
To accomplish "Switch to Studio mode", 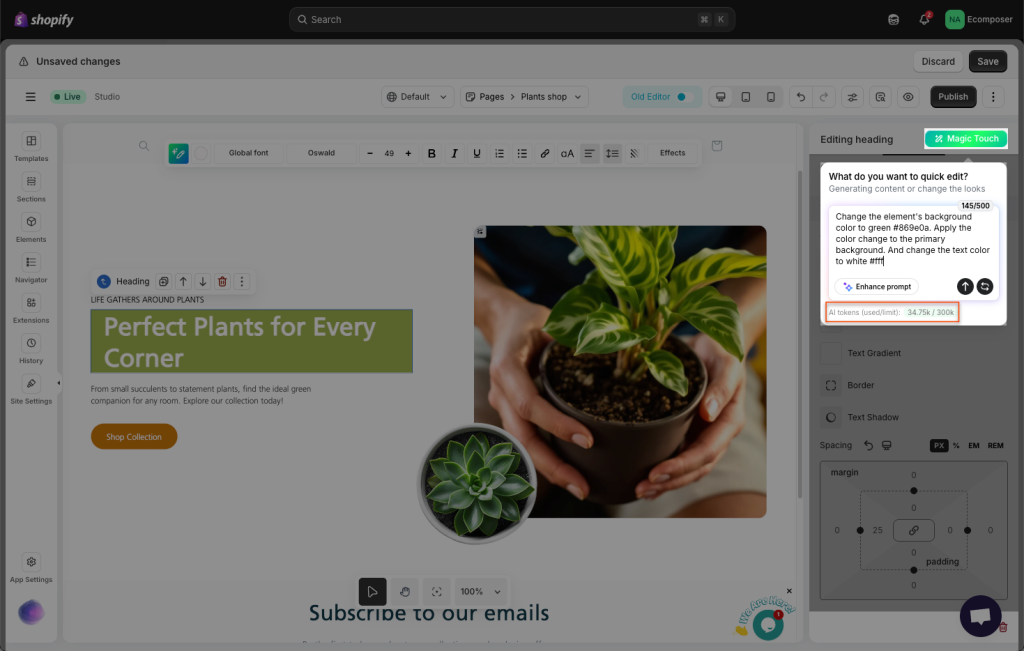I will pos(107,97).
